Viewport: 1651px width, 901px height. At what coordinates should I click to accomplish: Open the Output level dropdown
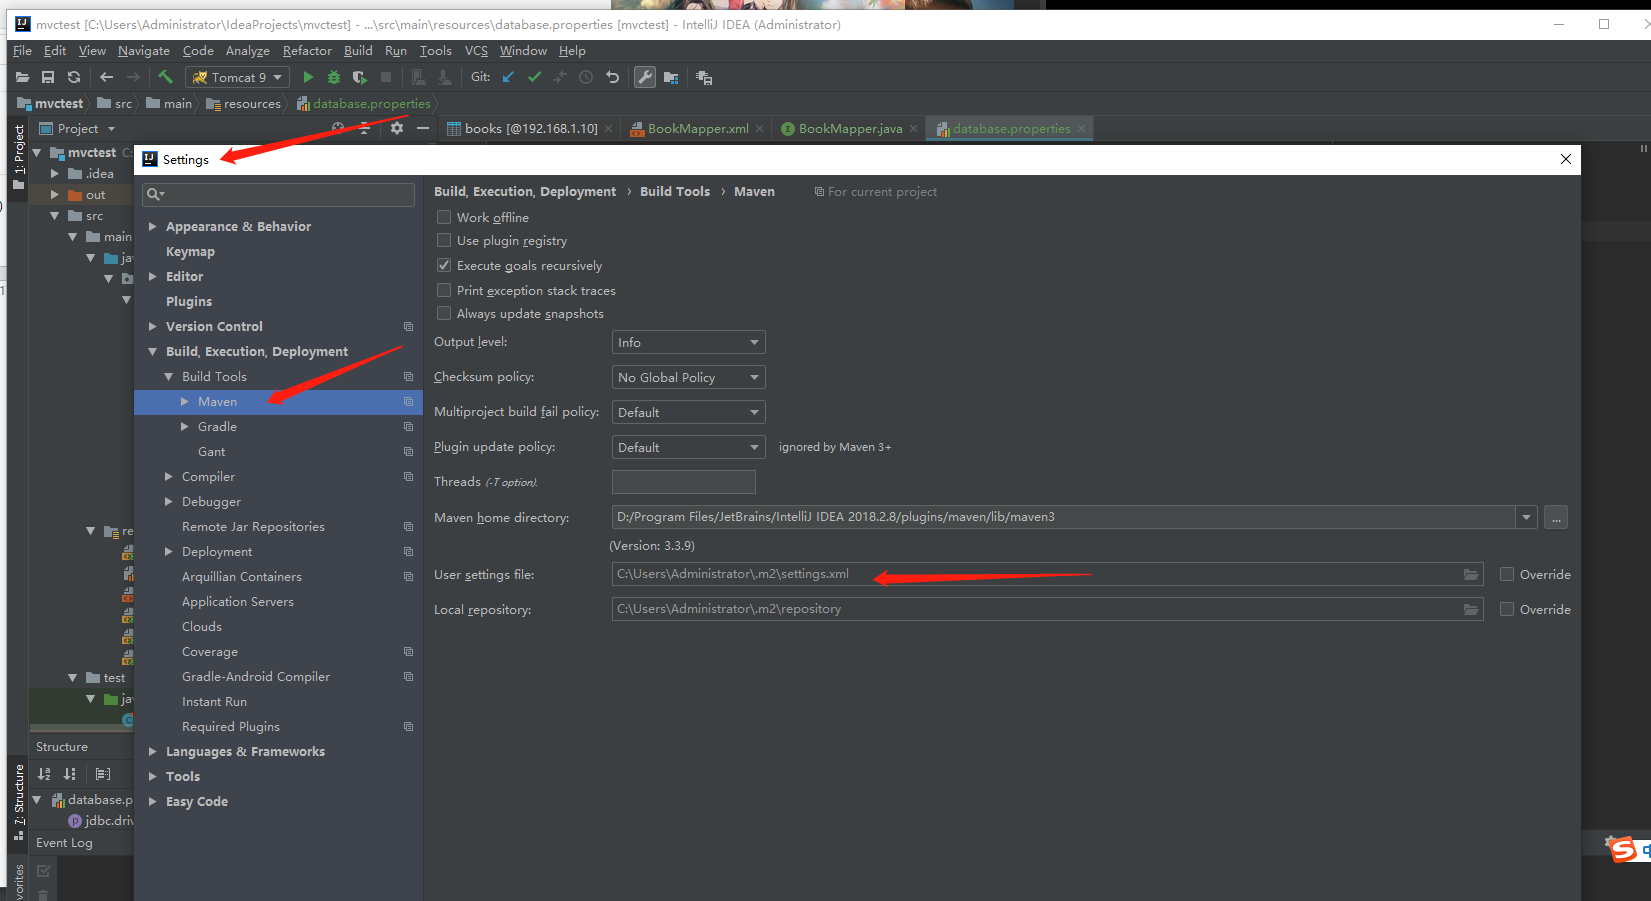pos(688,342)
